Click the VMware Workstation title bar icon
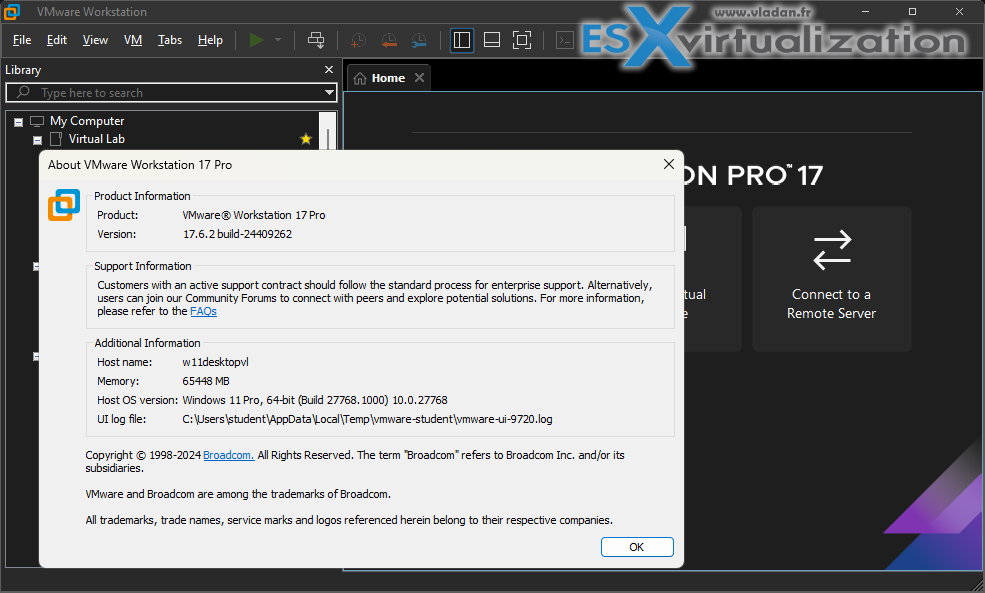Screen dimensions: 985x593 pyautogui.click(x=11, y=11)
